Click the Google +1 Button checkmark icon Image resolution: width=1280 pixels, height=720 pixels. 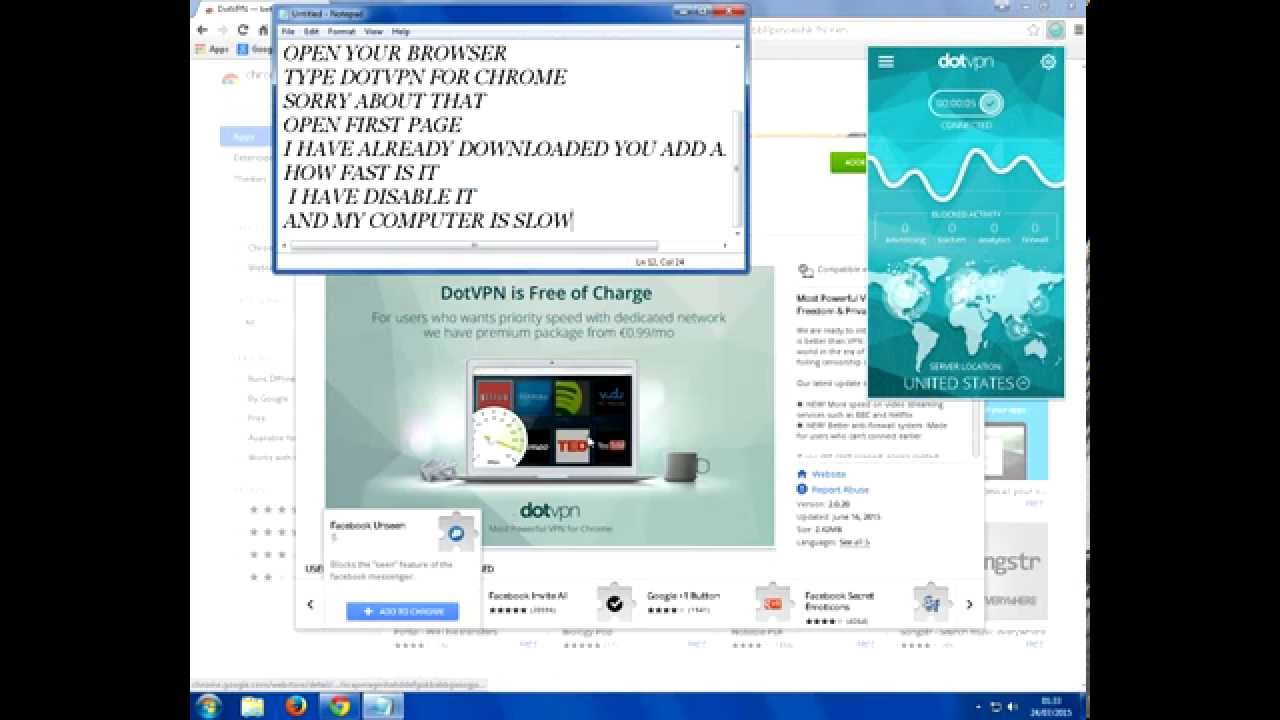(x=615, y=603)
